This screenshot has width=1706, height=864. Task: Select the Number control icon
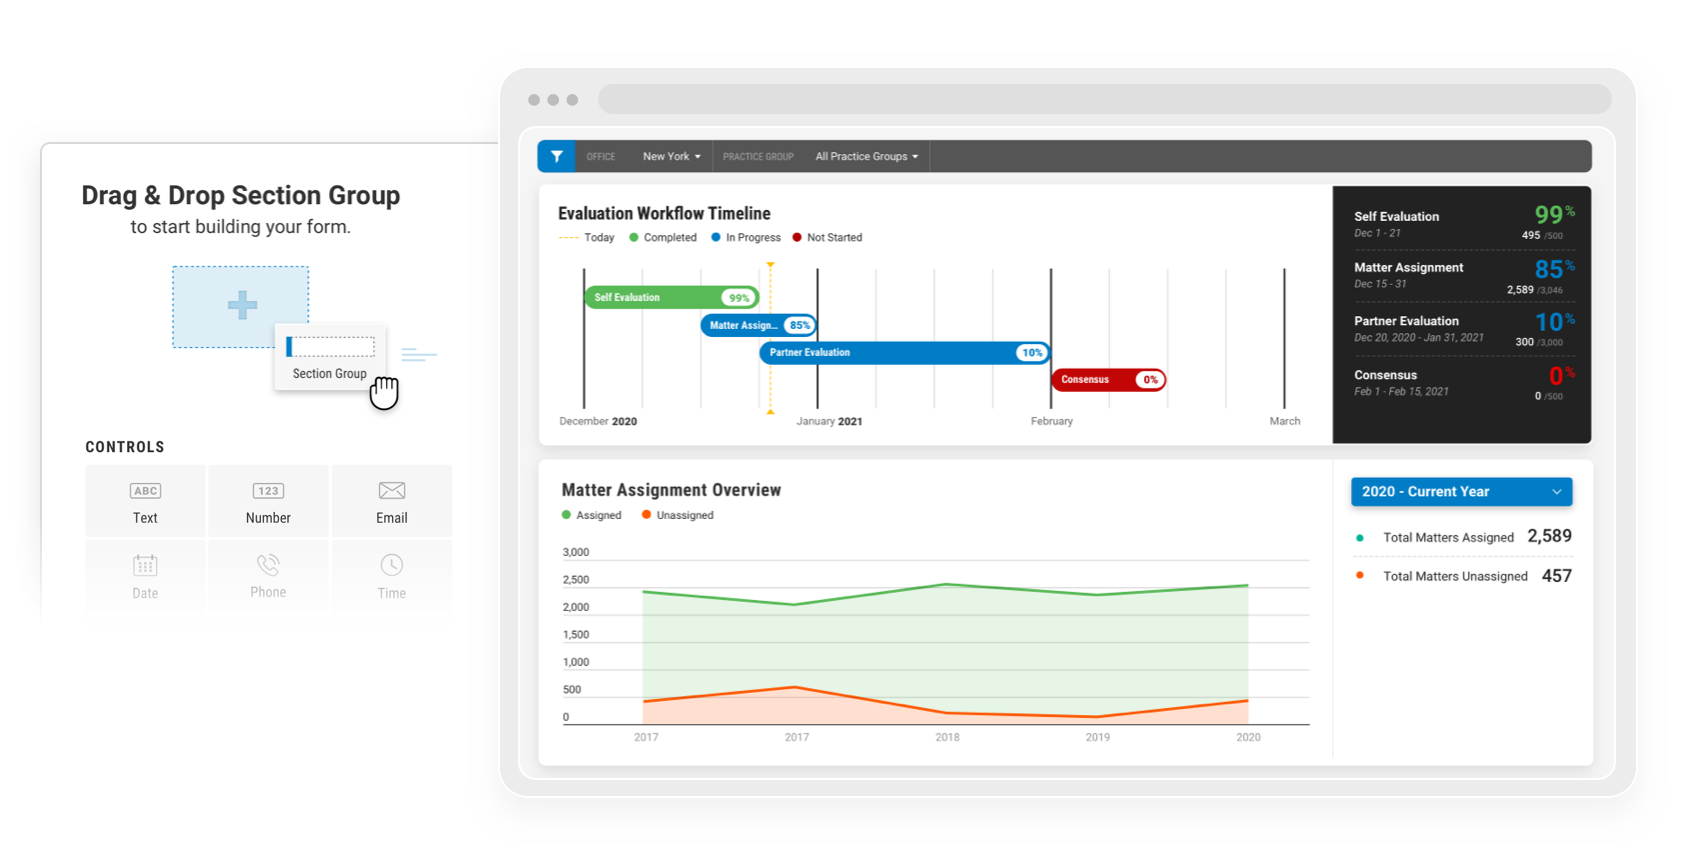tap(268, 491)
